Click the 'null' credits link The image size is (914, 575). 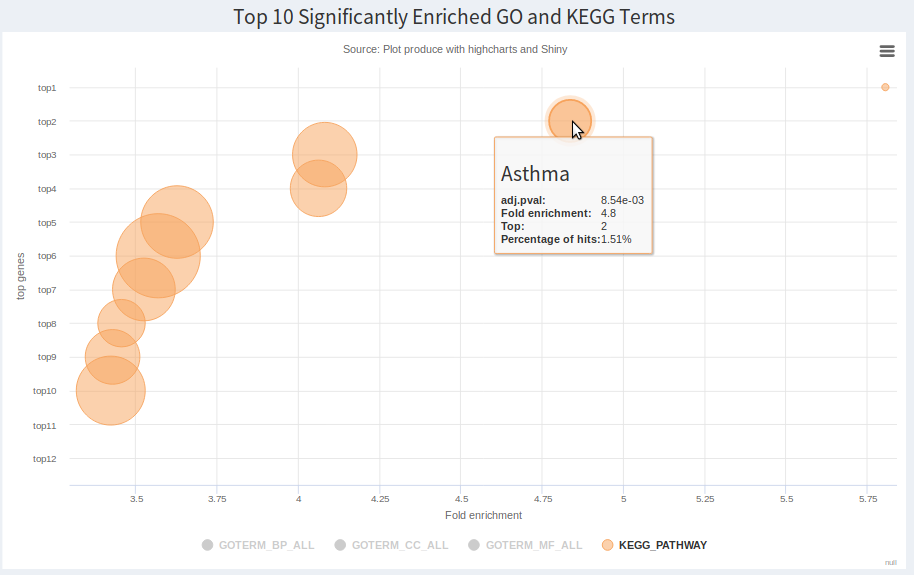(890, 562)
